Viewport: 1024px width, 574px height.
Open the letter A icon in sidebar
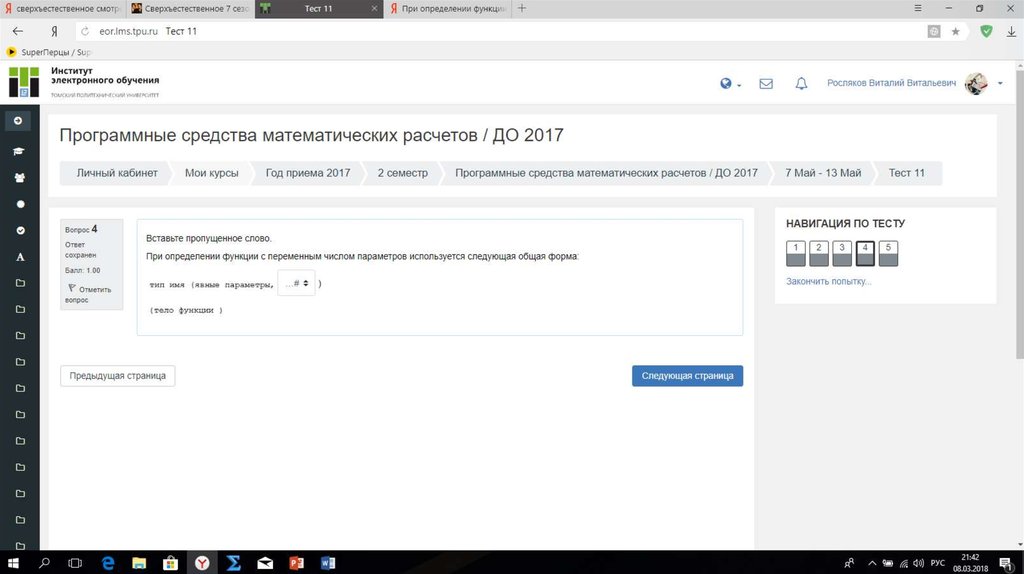[20, 257]
